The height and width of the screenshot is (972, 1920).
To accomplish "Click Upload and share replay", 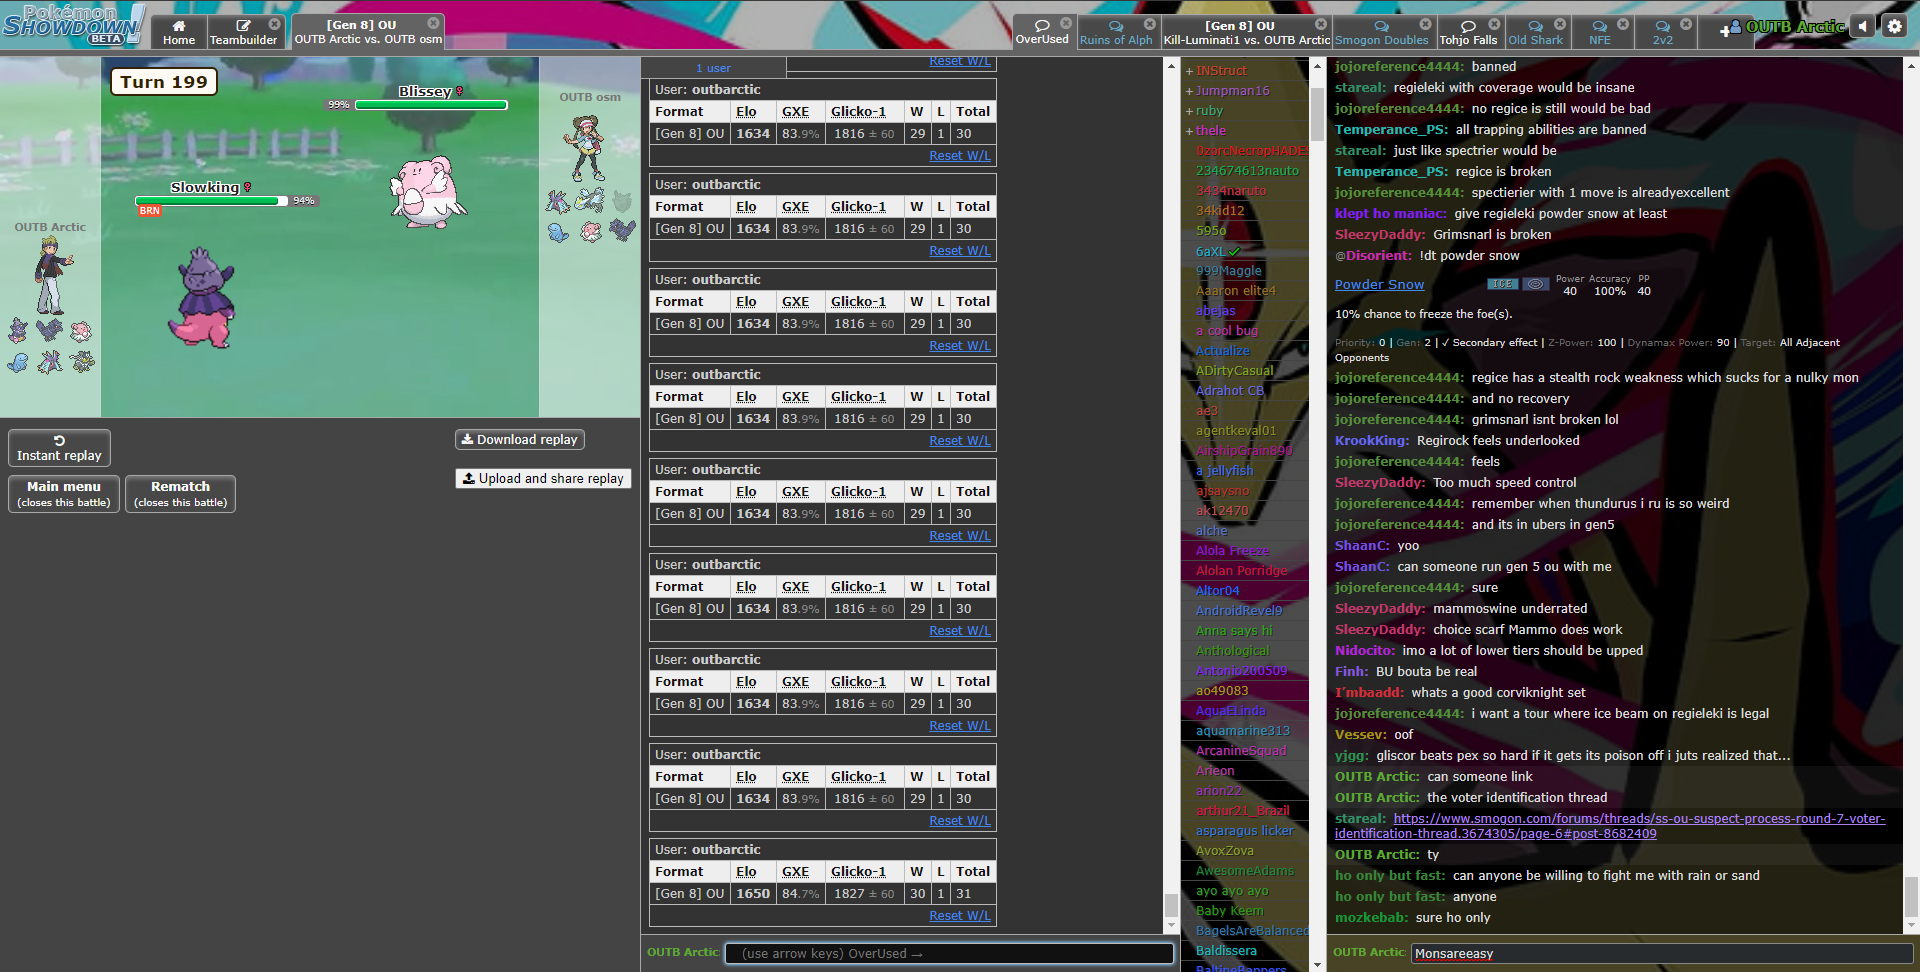I will point(543,479).
